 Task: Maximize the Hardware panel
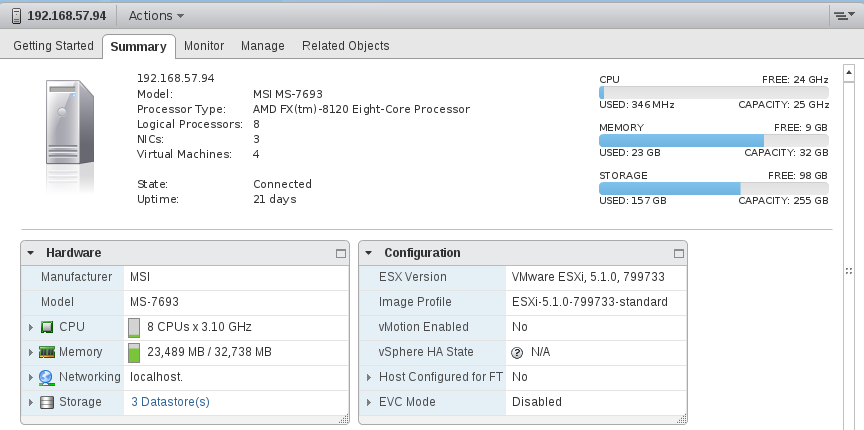341,253
